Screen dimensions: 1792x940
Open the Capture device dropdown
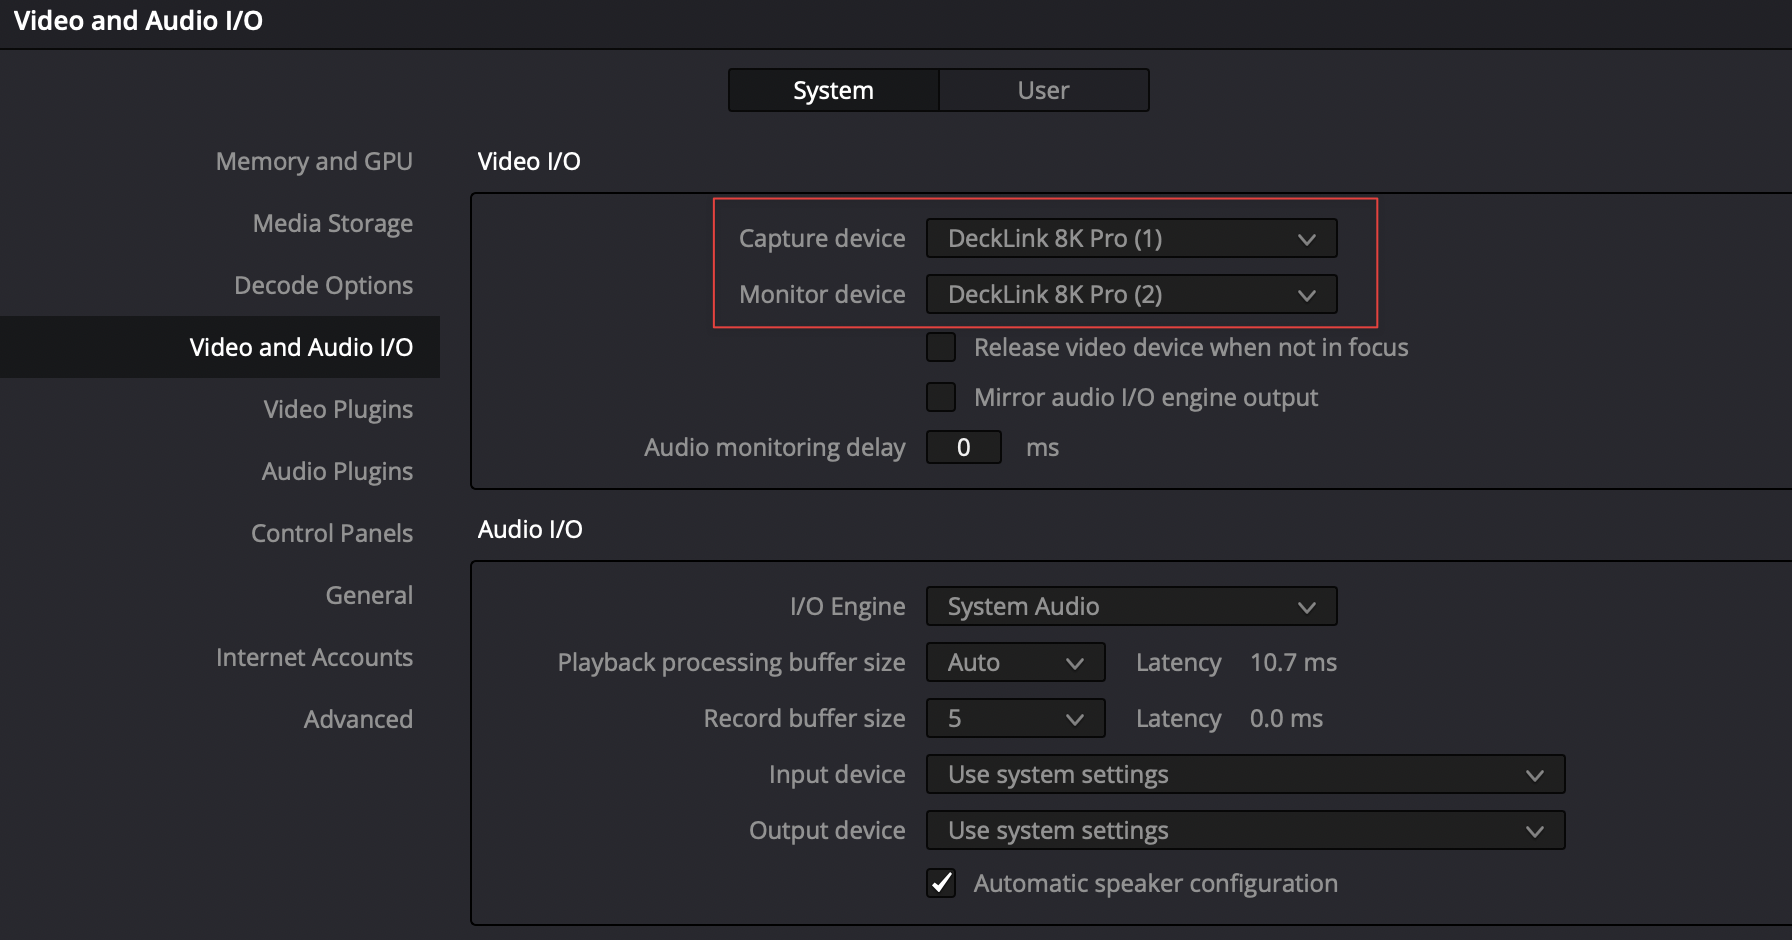(1131, 238)
